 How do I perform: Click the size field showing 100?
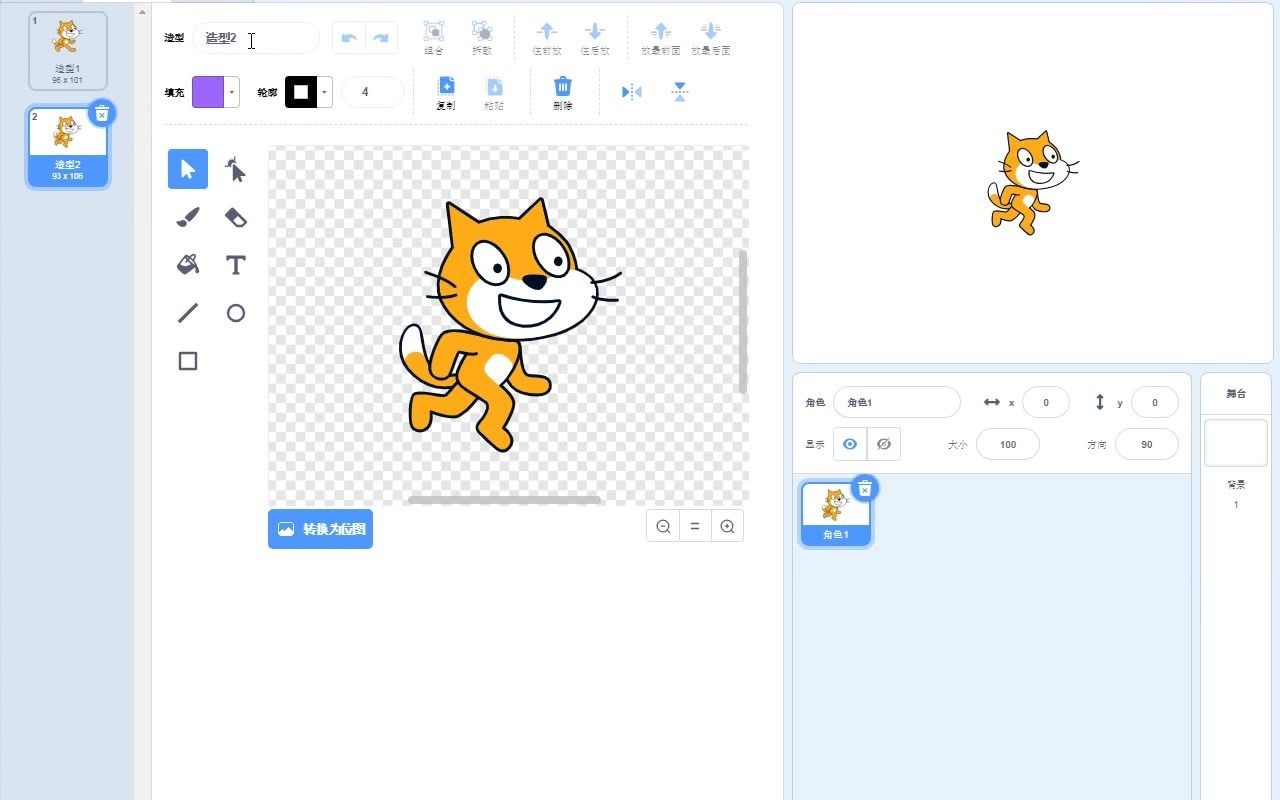click(1008, 444)
